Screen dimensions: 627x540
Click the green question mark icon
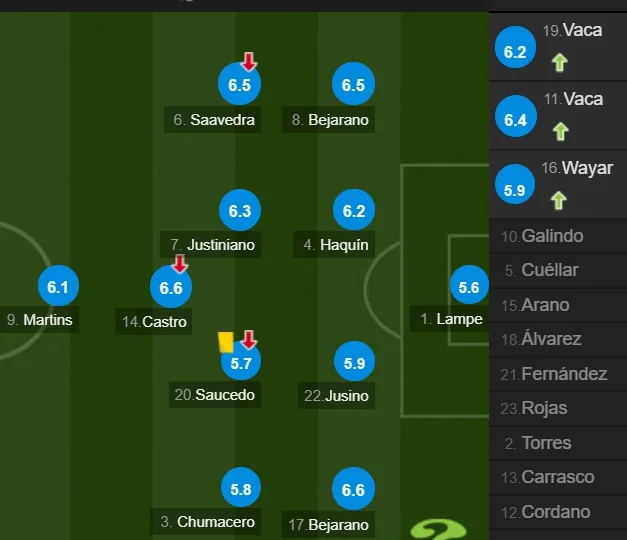438,530
